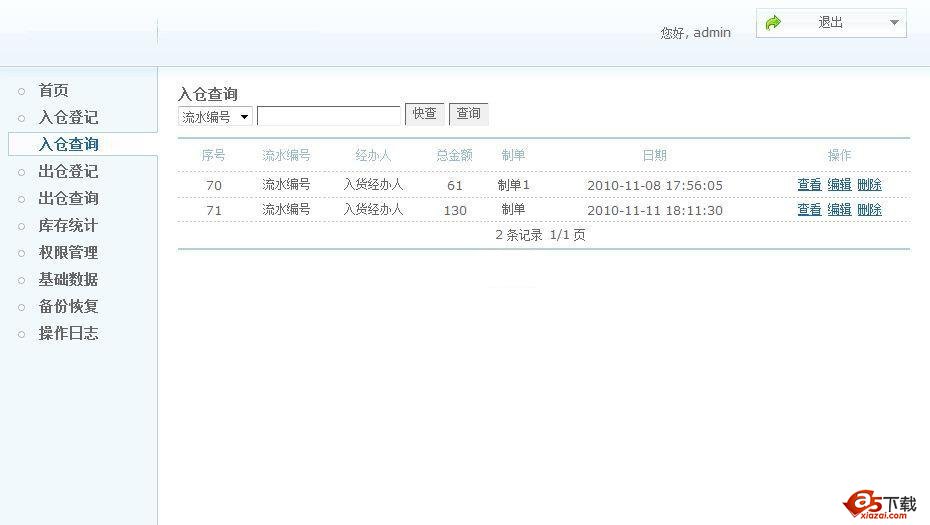
Task: Click the 日期 column header
Action: [655, 155]
